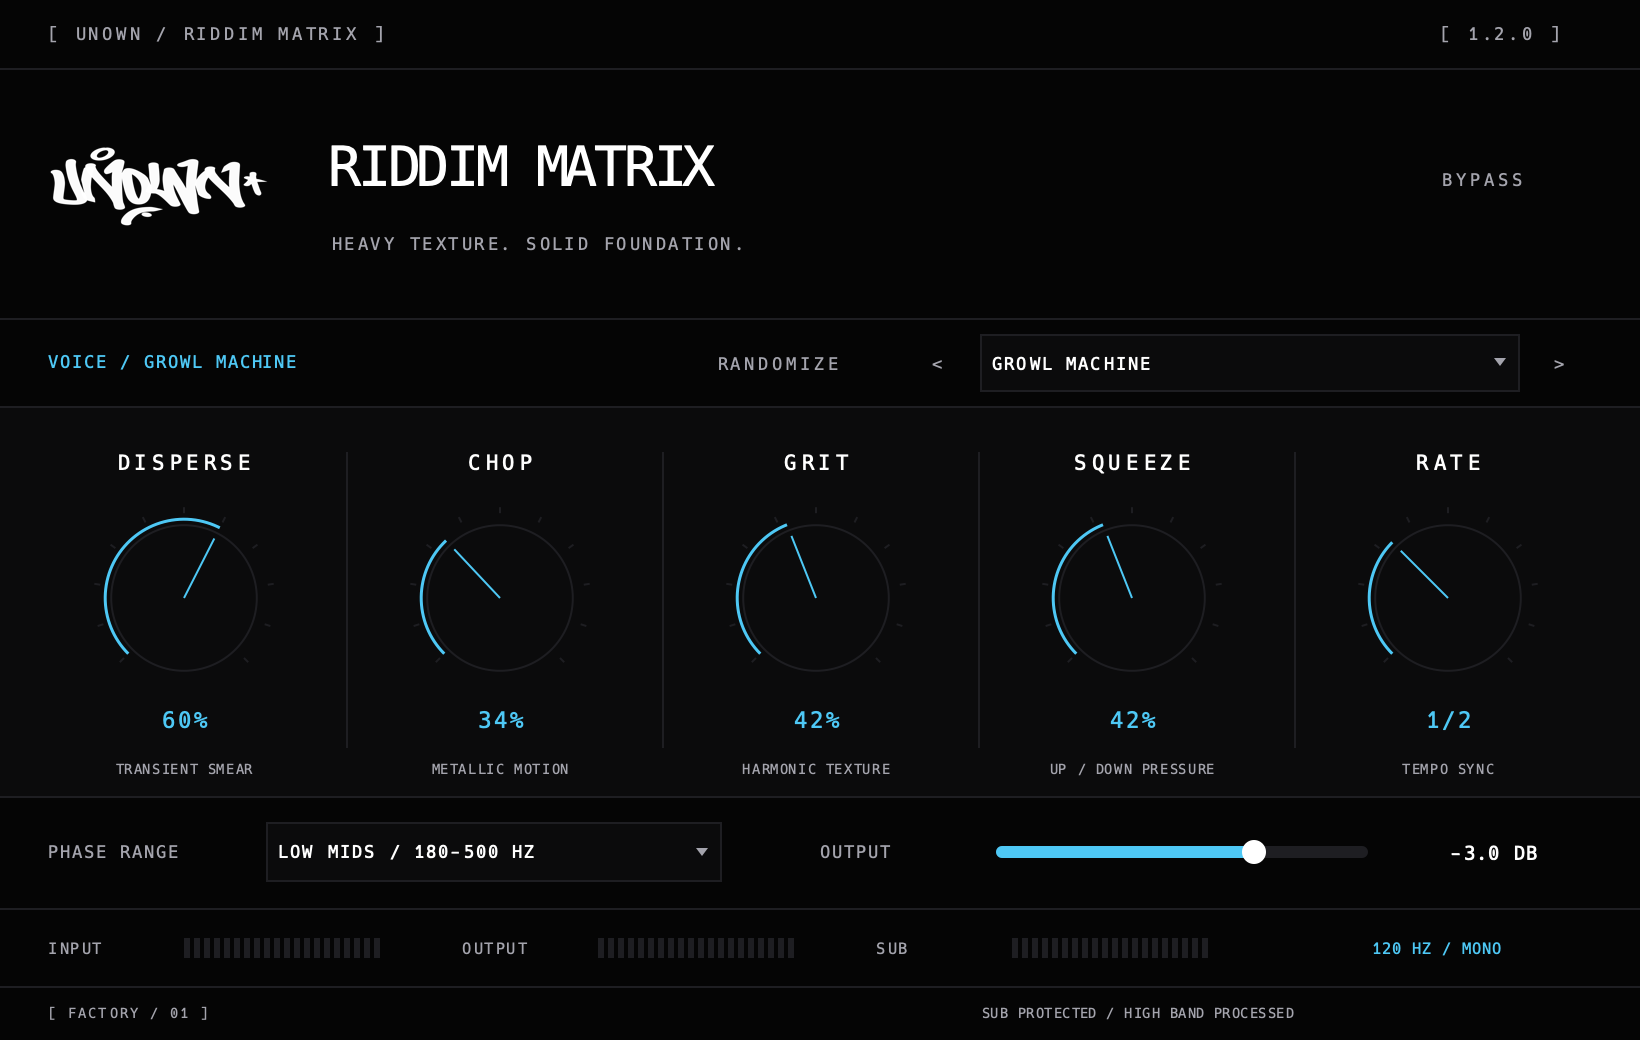Click the UNOWN / RIDDIM MATRIX header text
Viewport: 1640px width, 1040px height.
(x=217, y=34)
